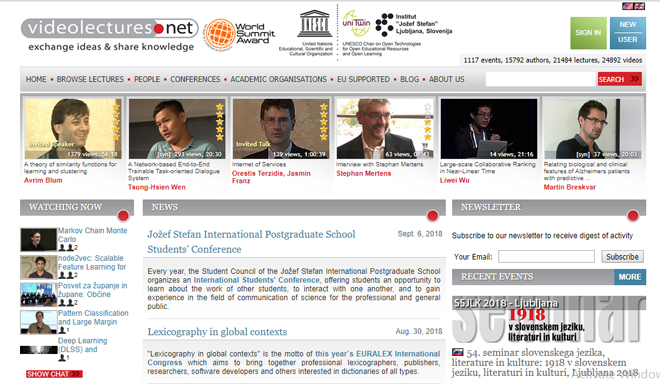The image size is (660, 384).
Task: Open the Conferences menu item
Action: [195, 79]
